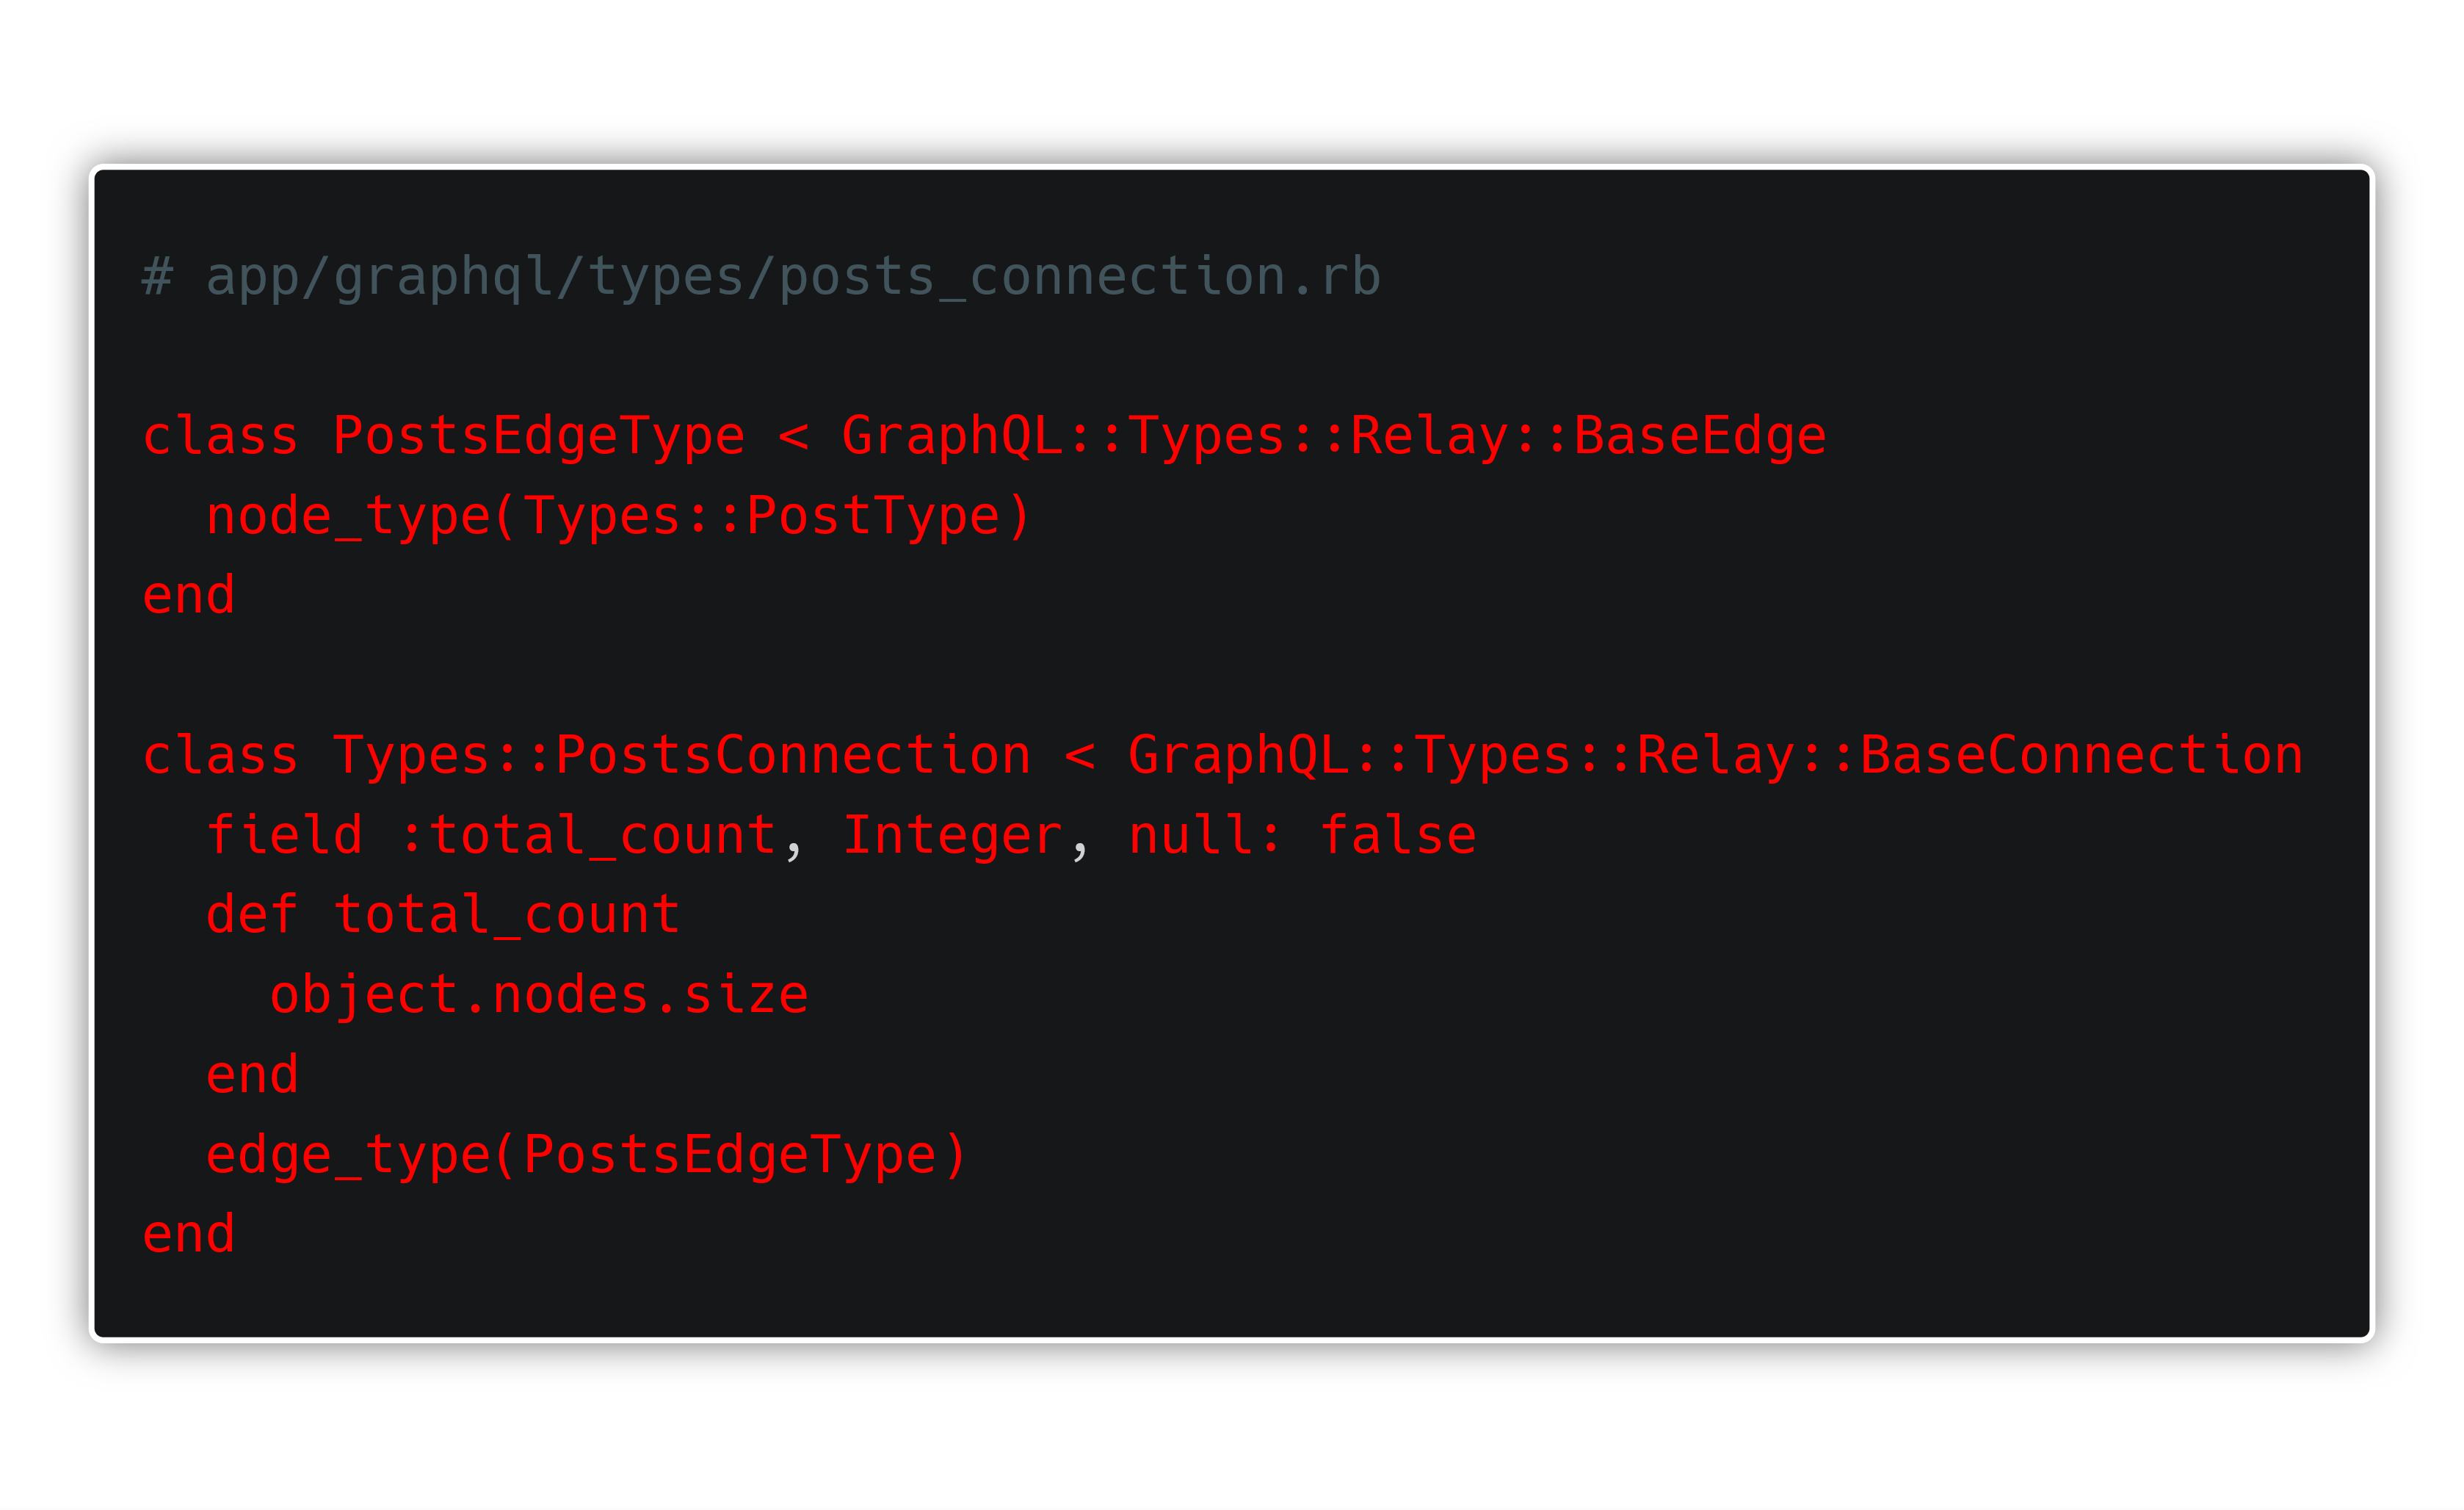This screenshot has width=2464, height=1510.
Task: Click the end keyword closing PostsEdgeType class
Action: [x=189, y=596]
